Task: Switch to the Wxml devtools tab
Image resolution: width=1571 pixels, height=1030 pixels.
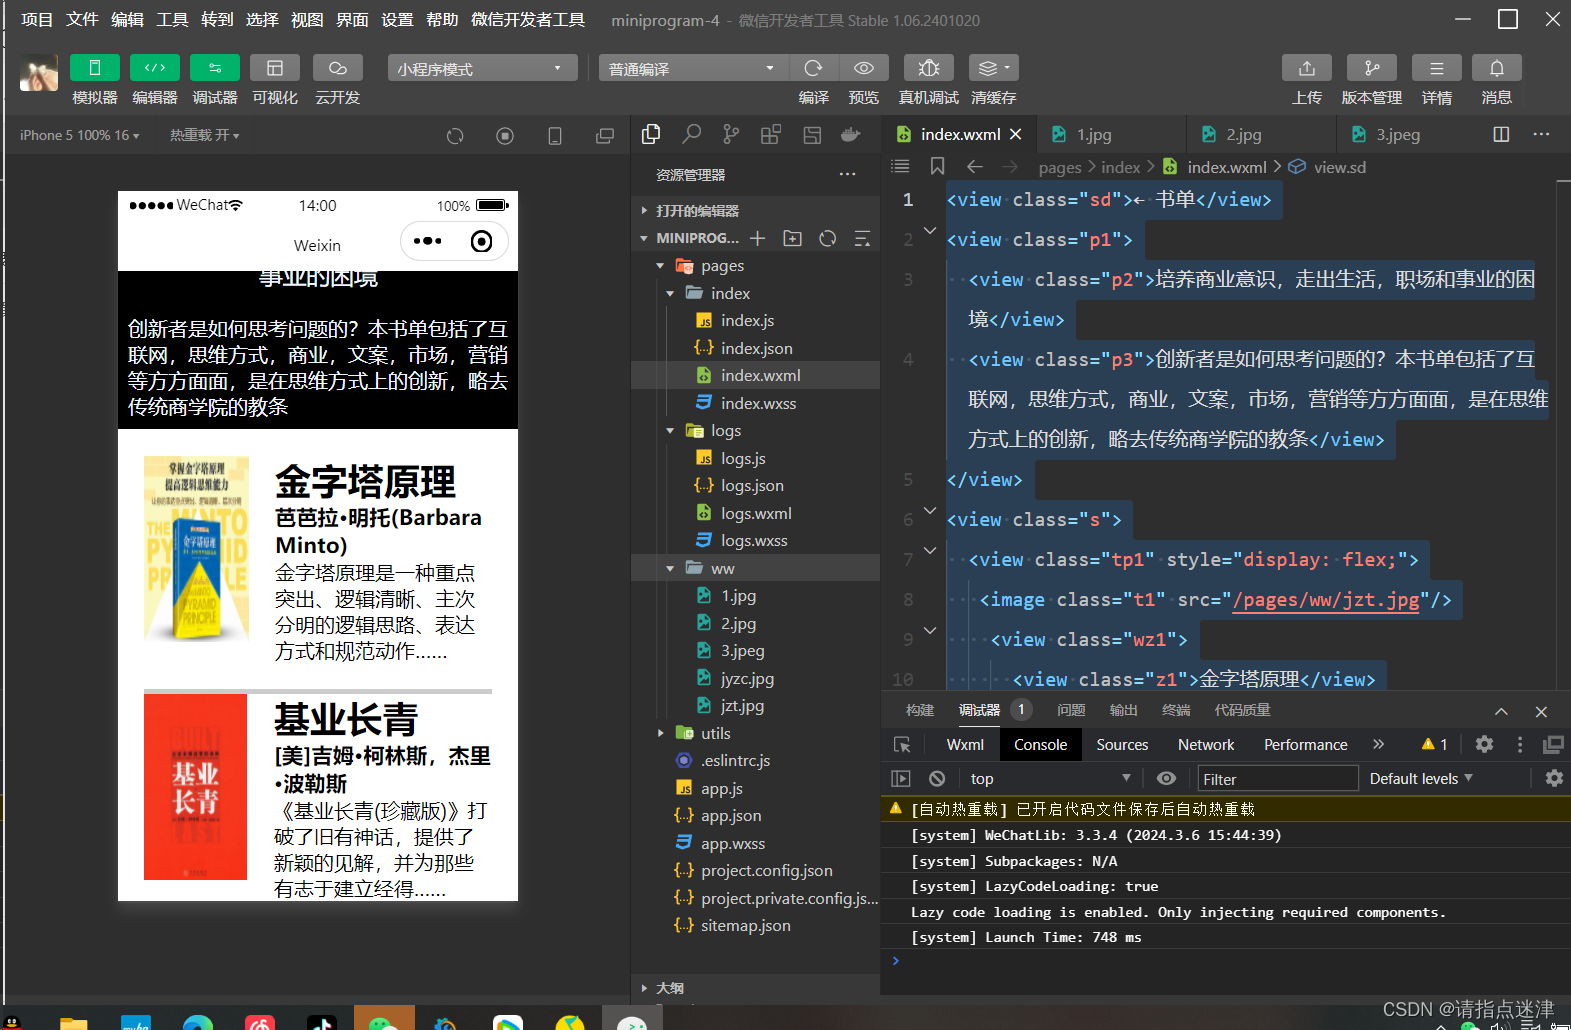Action: coord(965,744)
